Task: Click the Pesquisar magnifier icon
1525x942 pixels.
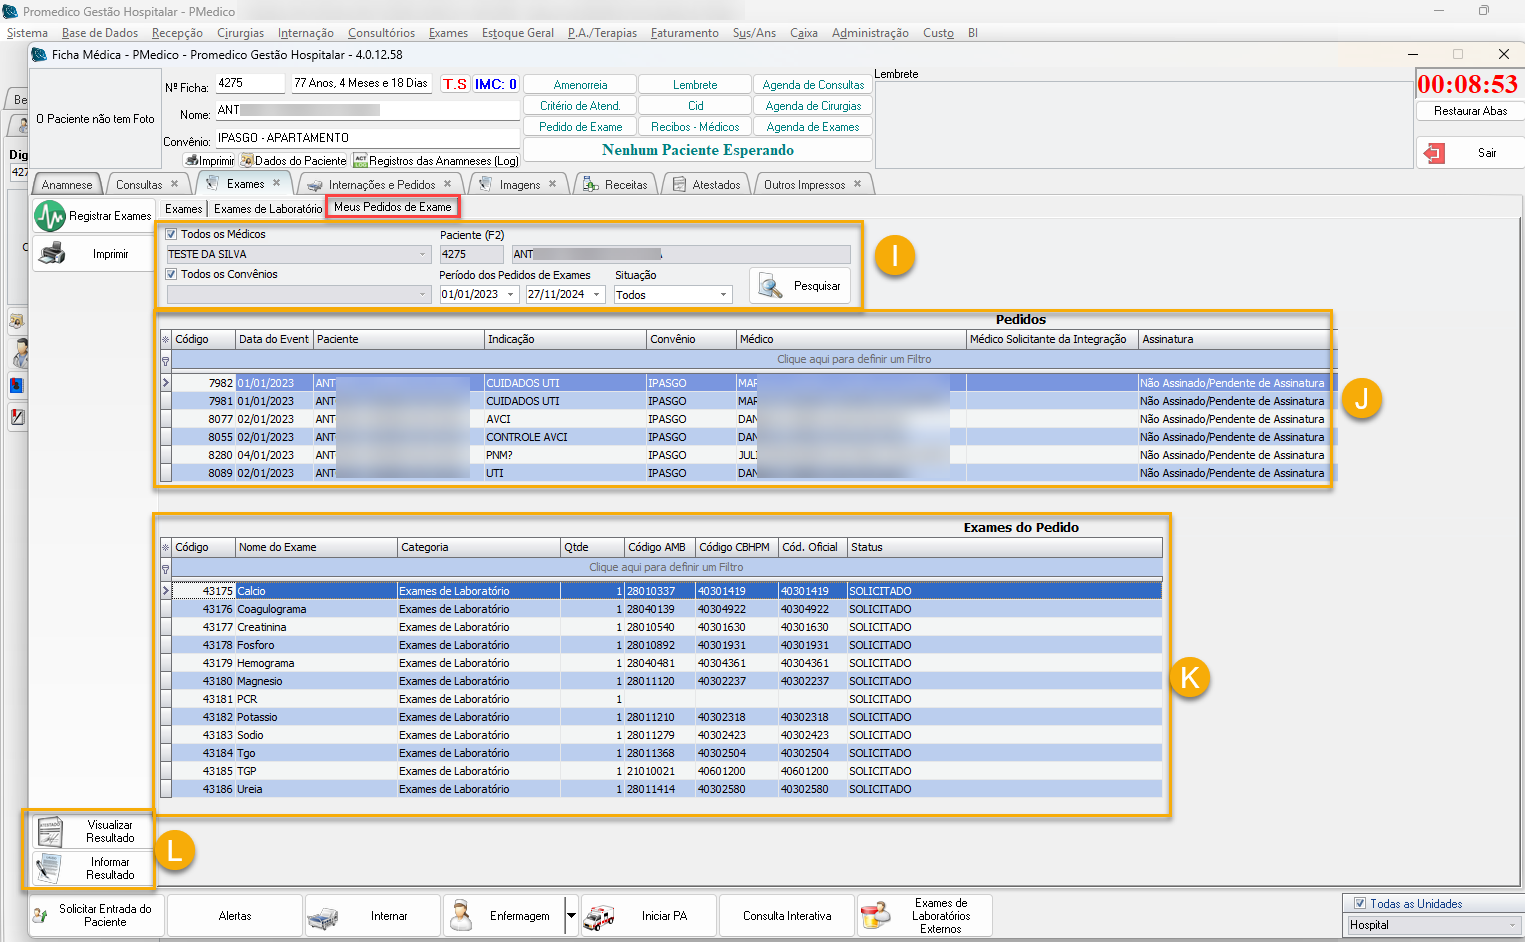Action: 770,286
